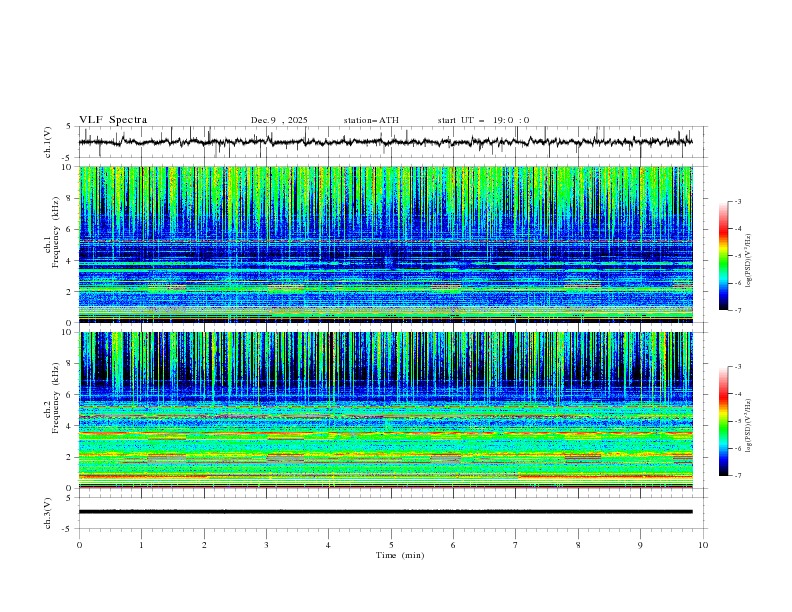Click the ch.1 voltage waveform trace
The height and width of the screenshot is (612, 792).
(x=390, y=142)
